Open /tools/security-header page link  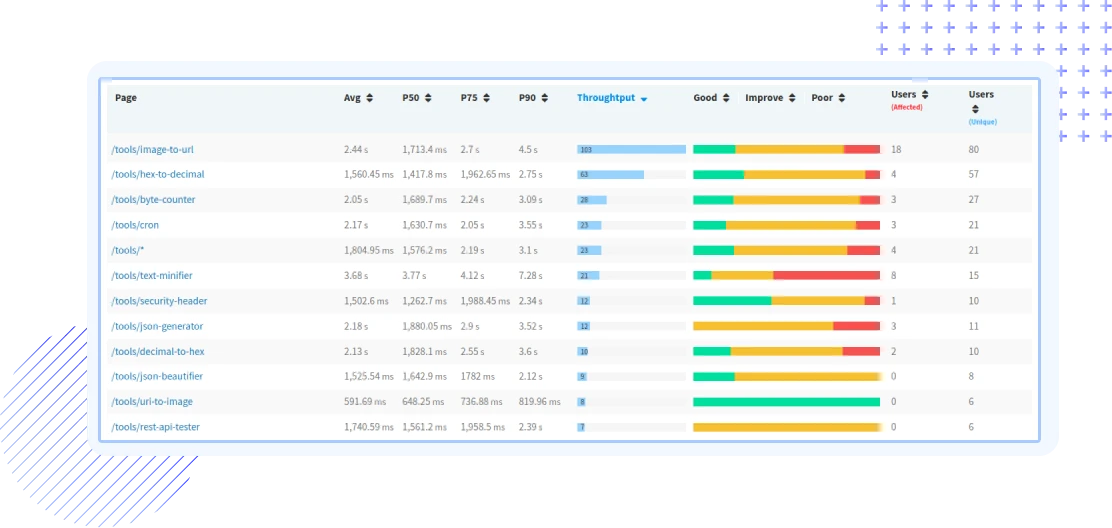click(x=160, y=300)
